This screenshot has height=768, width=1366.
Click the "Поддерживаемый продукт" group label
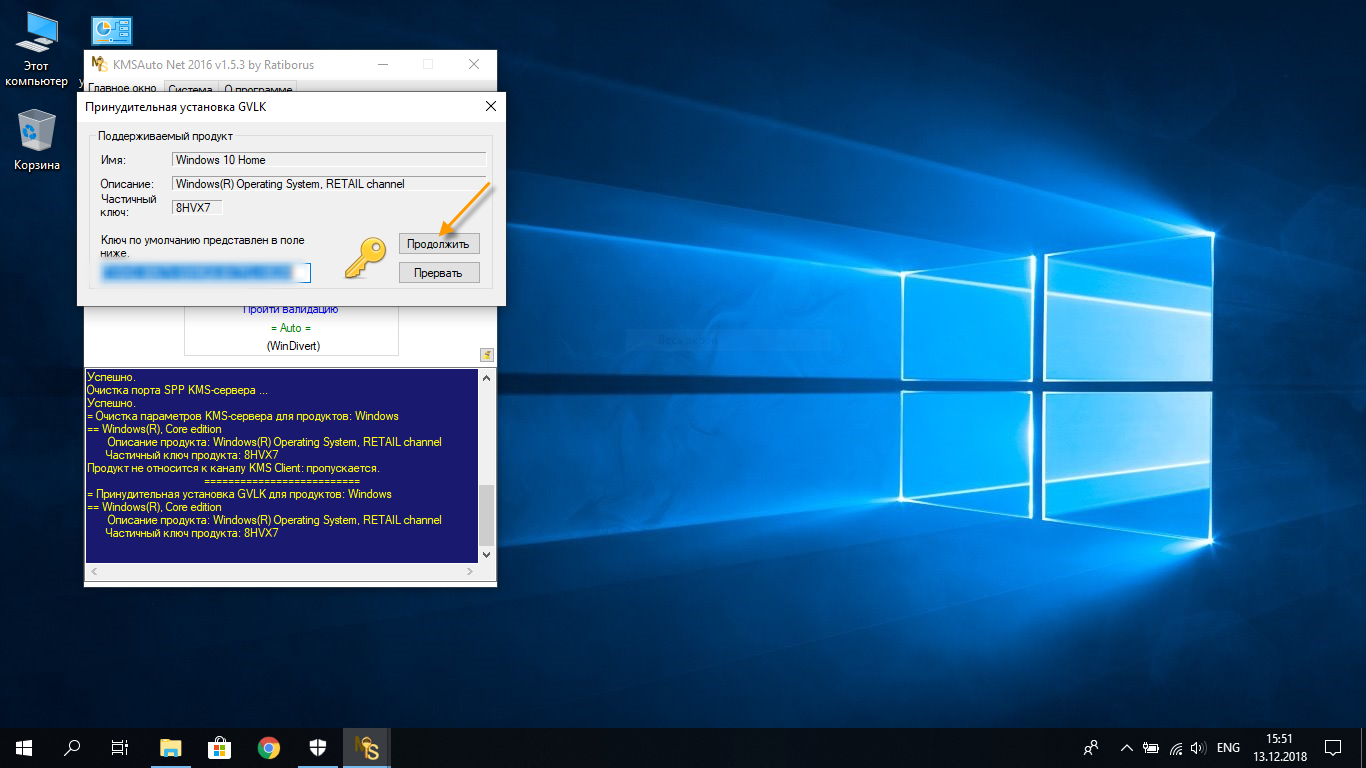coord(165,136)
